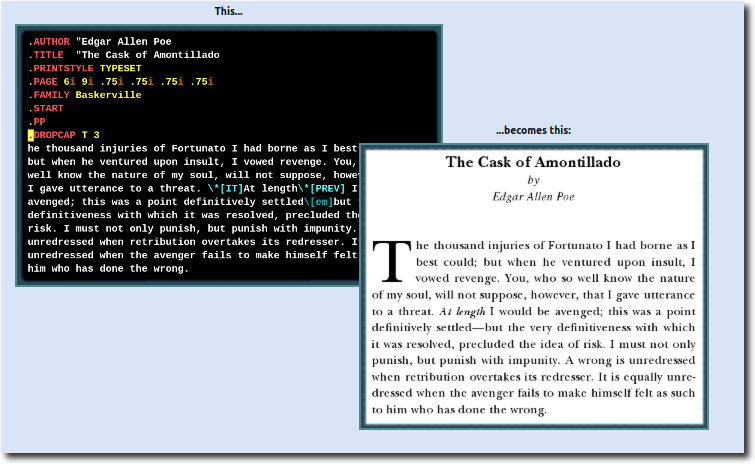Click the italic "At length" in output
The image size is (755, 464).
460,311
